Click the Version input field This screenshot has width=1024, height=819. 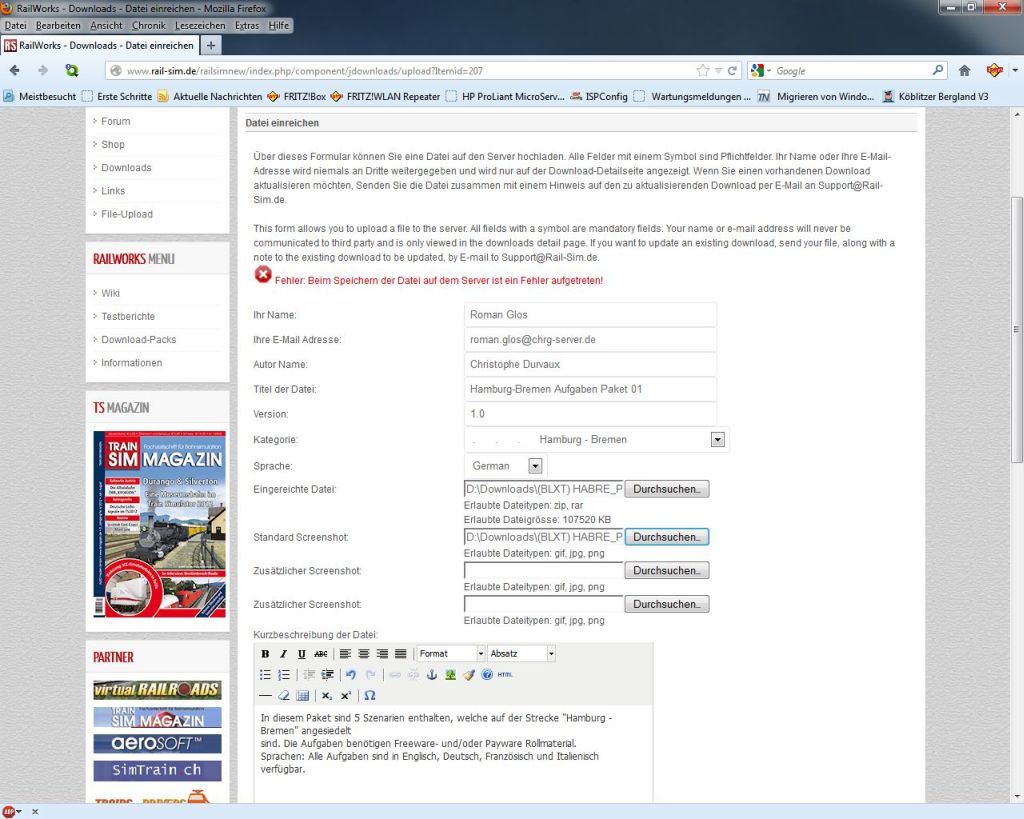click(x=590, y=414)
